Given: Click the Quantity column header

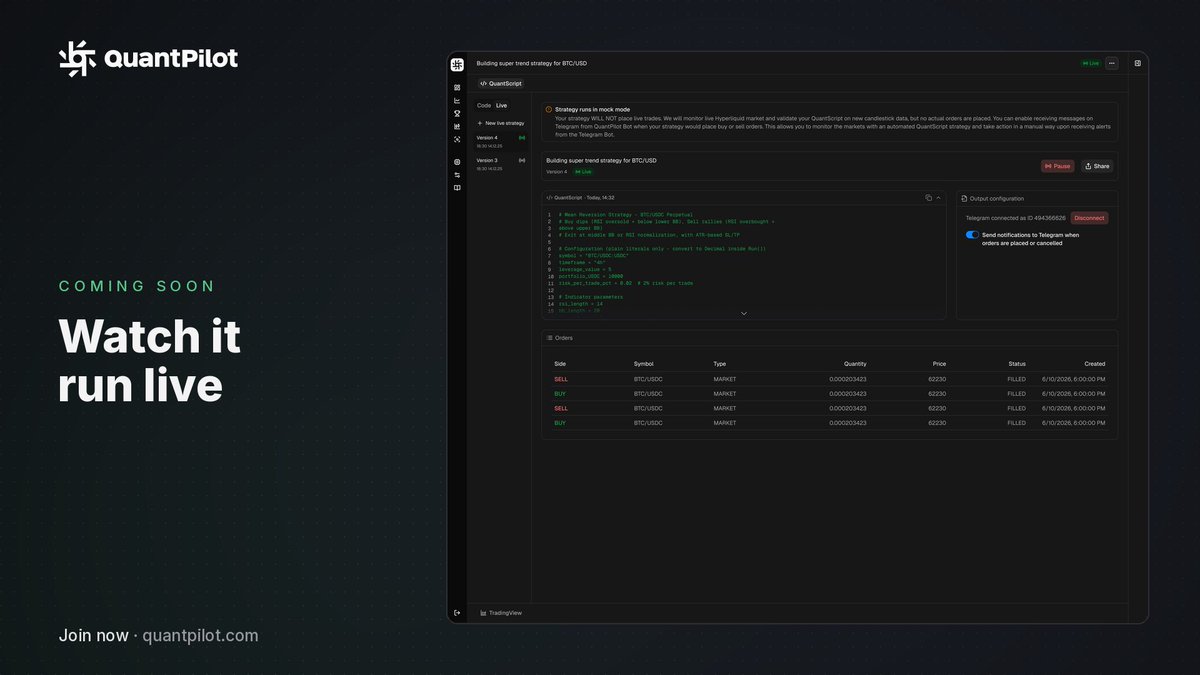Looking at the screenshot, I should (855, 364).
